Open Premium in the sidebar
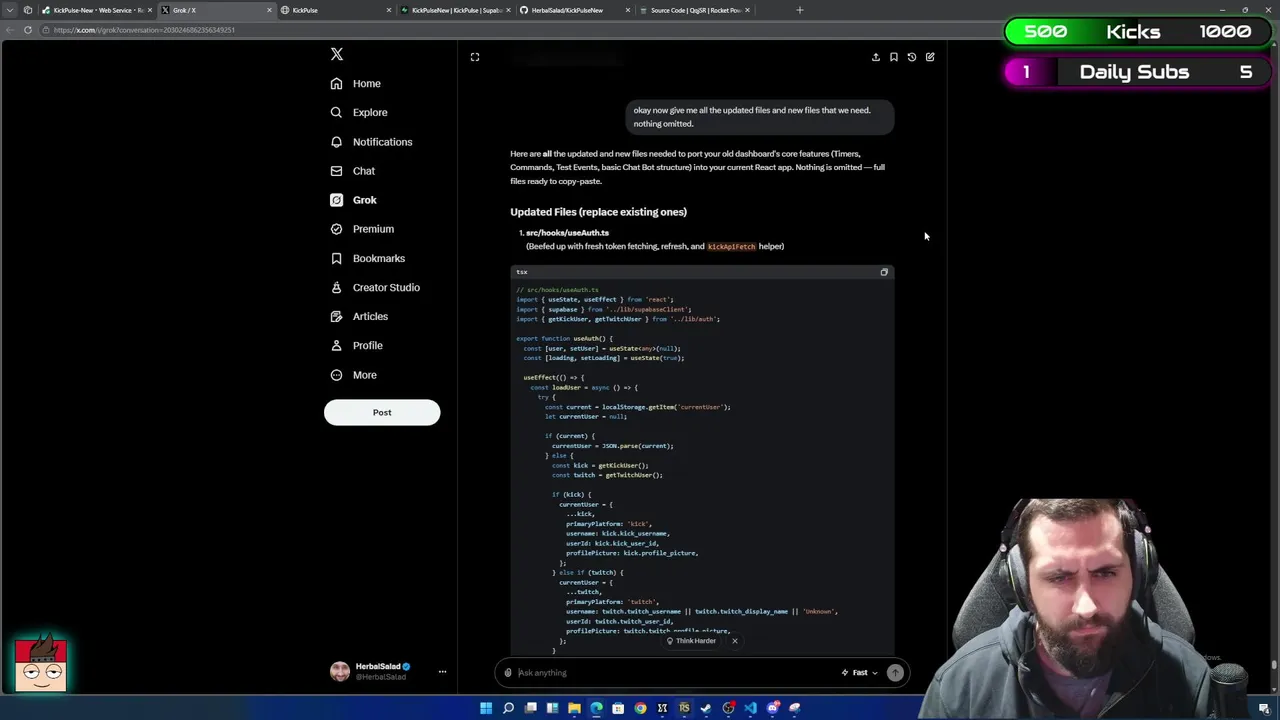This screenshot has width=1280, height=720. [x=362, y=229]
